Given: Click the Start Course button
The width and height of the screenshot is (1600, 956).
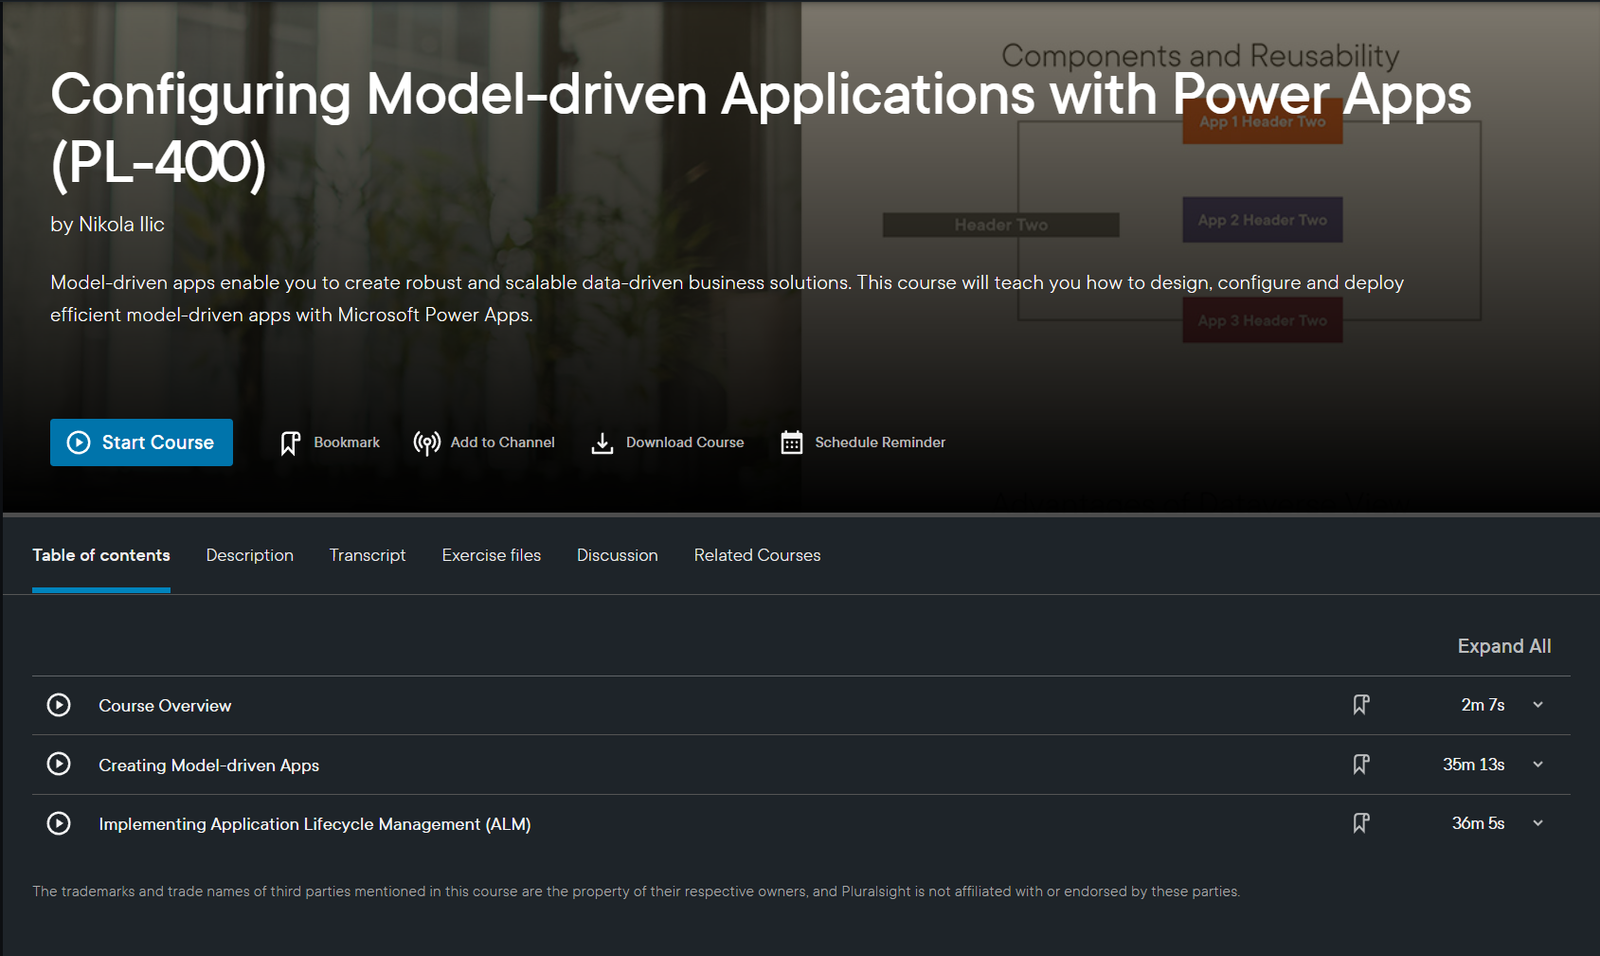Looking at the screenshot, I should pos(141,442).
